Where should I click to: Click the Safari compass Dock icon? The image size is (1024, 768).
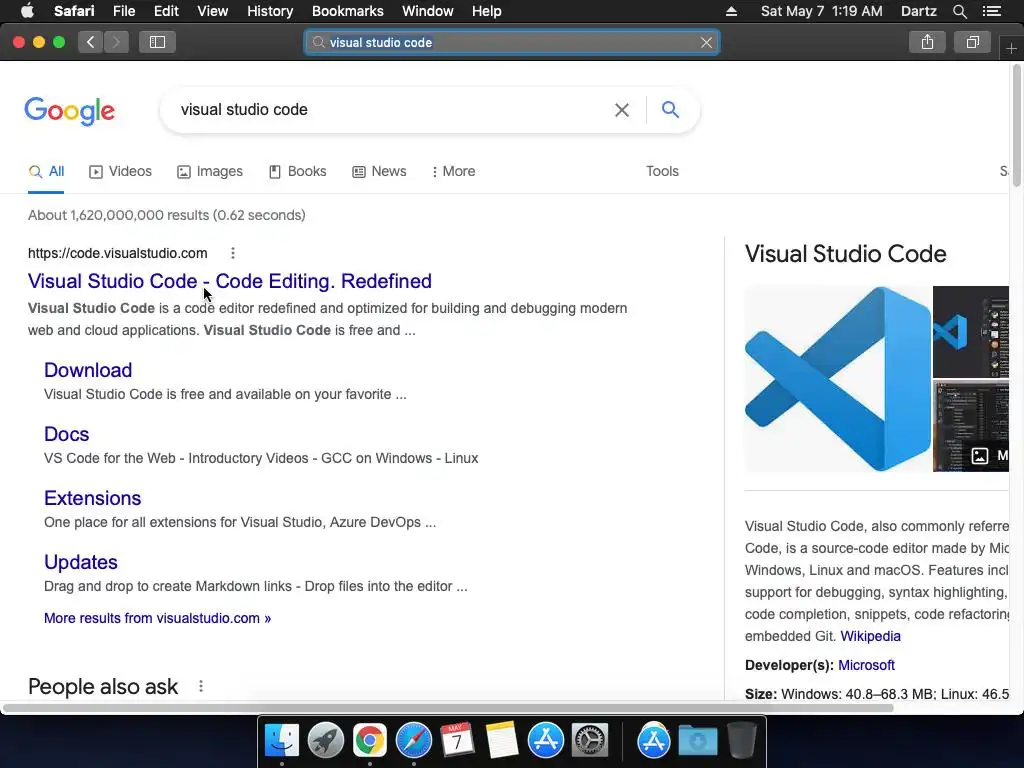pyautogui.click(x=413, y=741)
